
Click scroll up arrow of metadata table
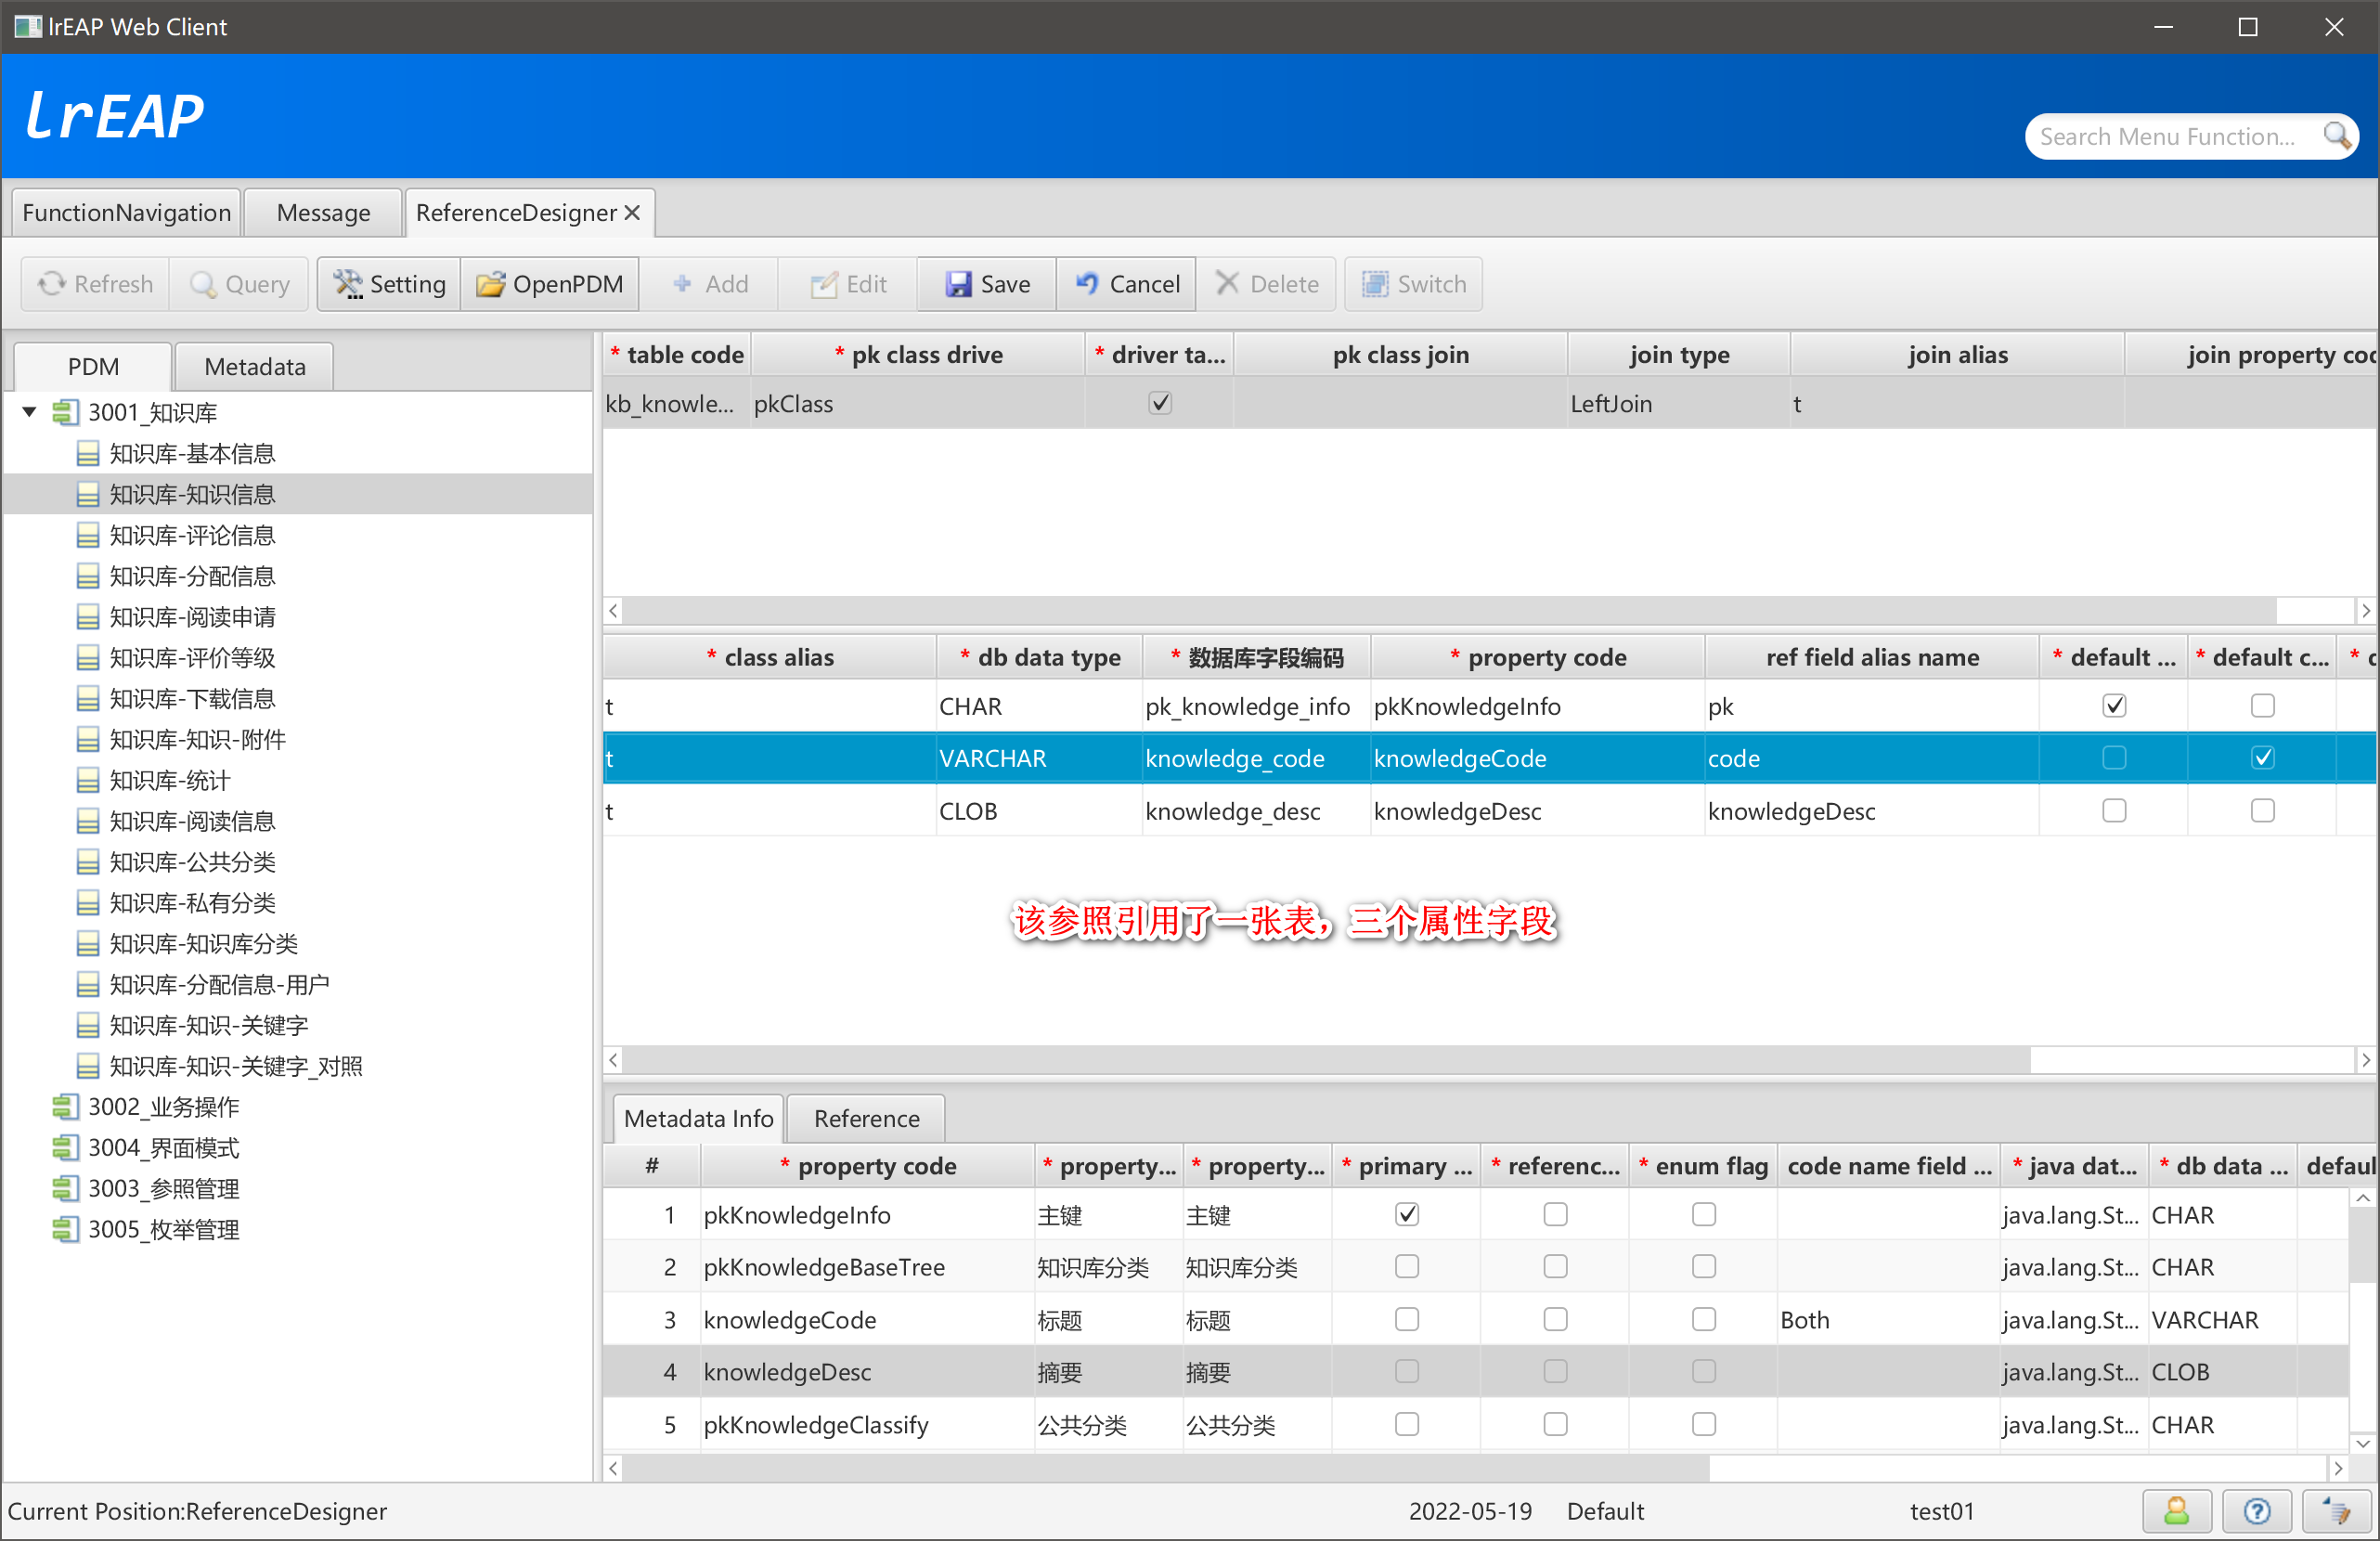click(x=2362, y=1198)
